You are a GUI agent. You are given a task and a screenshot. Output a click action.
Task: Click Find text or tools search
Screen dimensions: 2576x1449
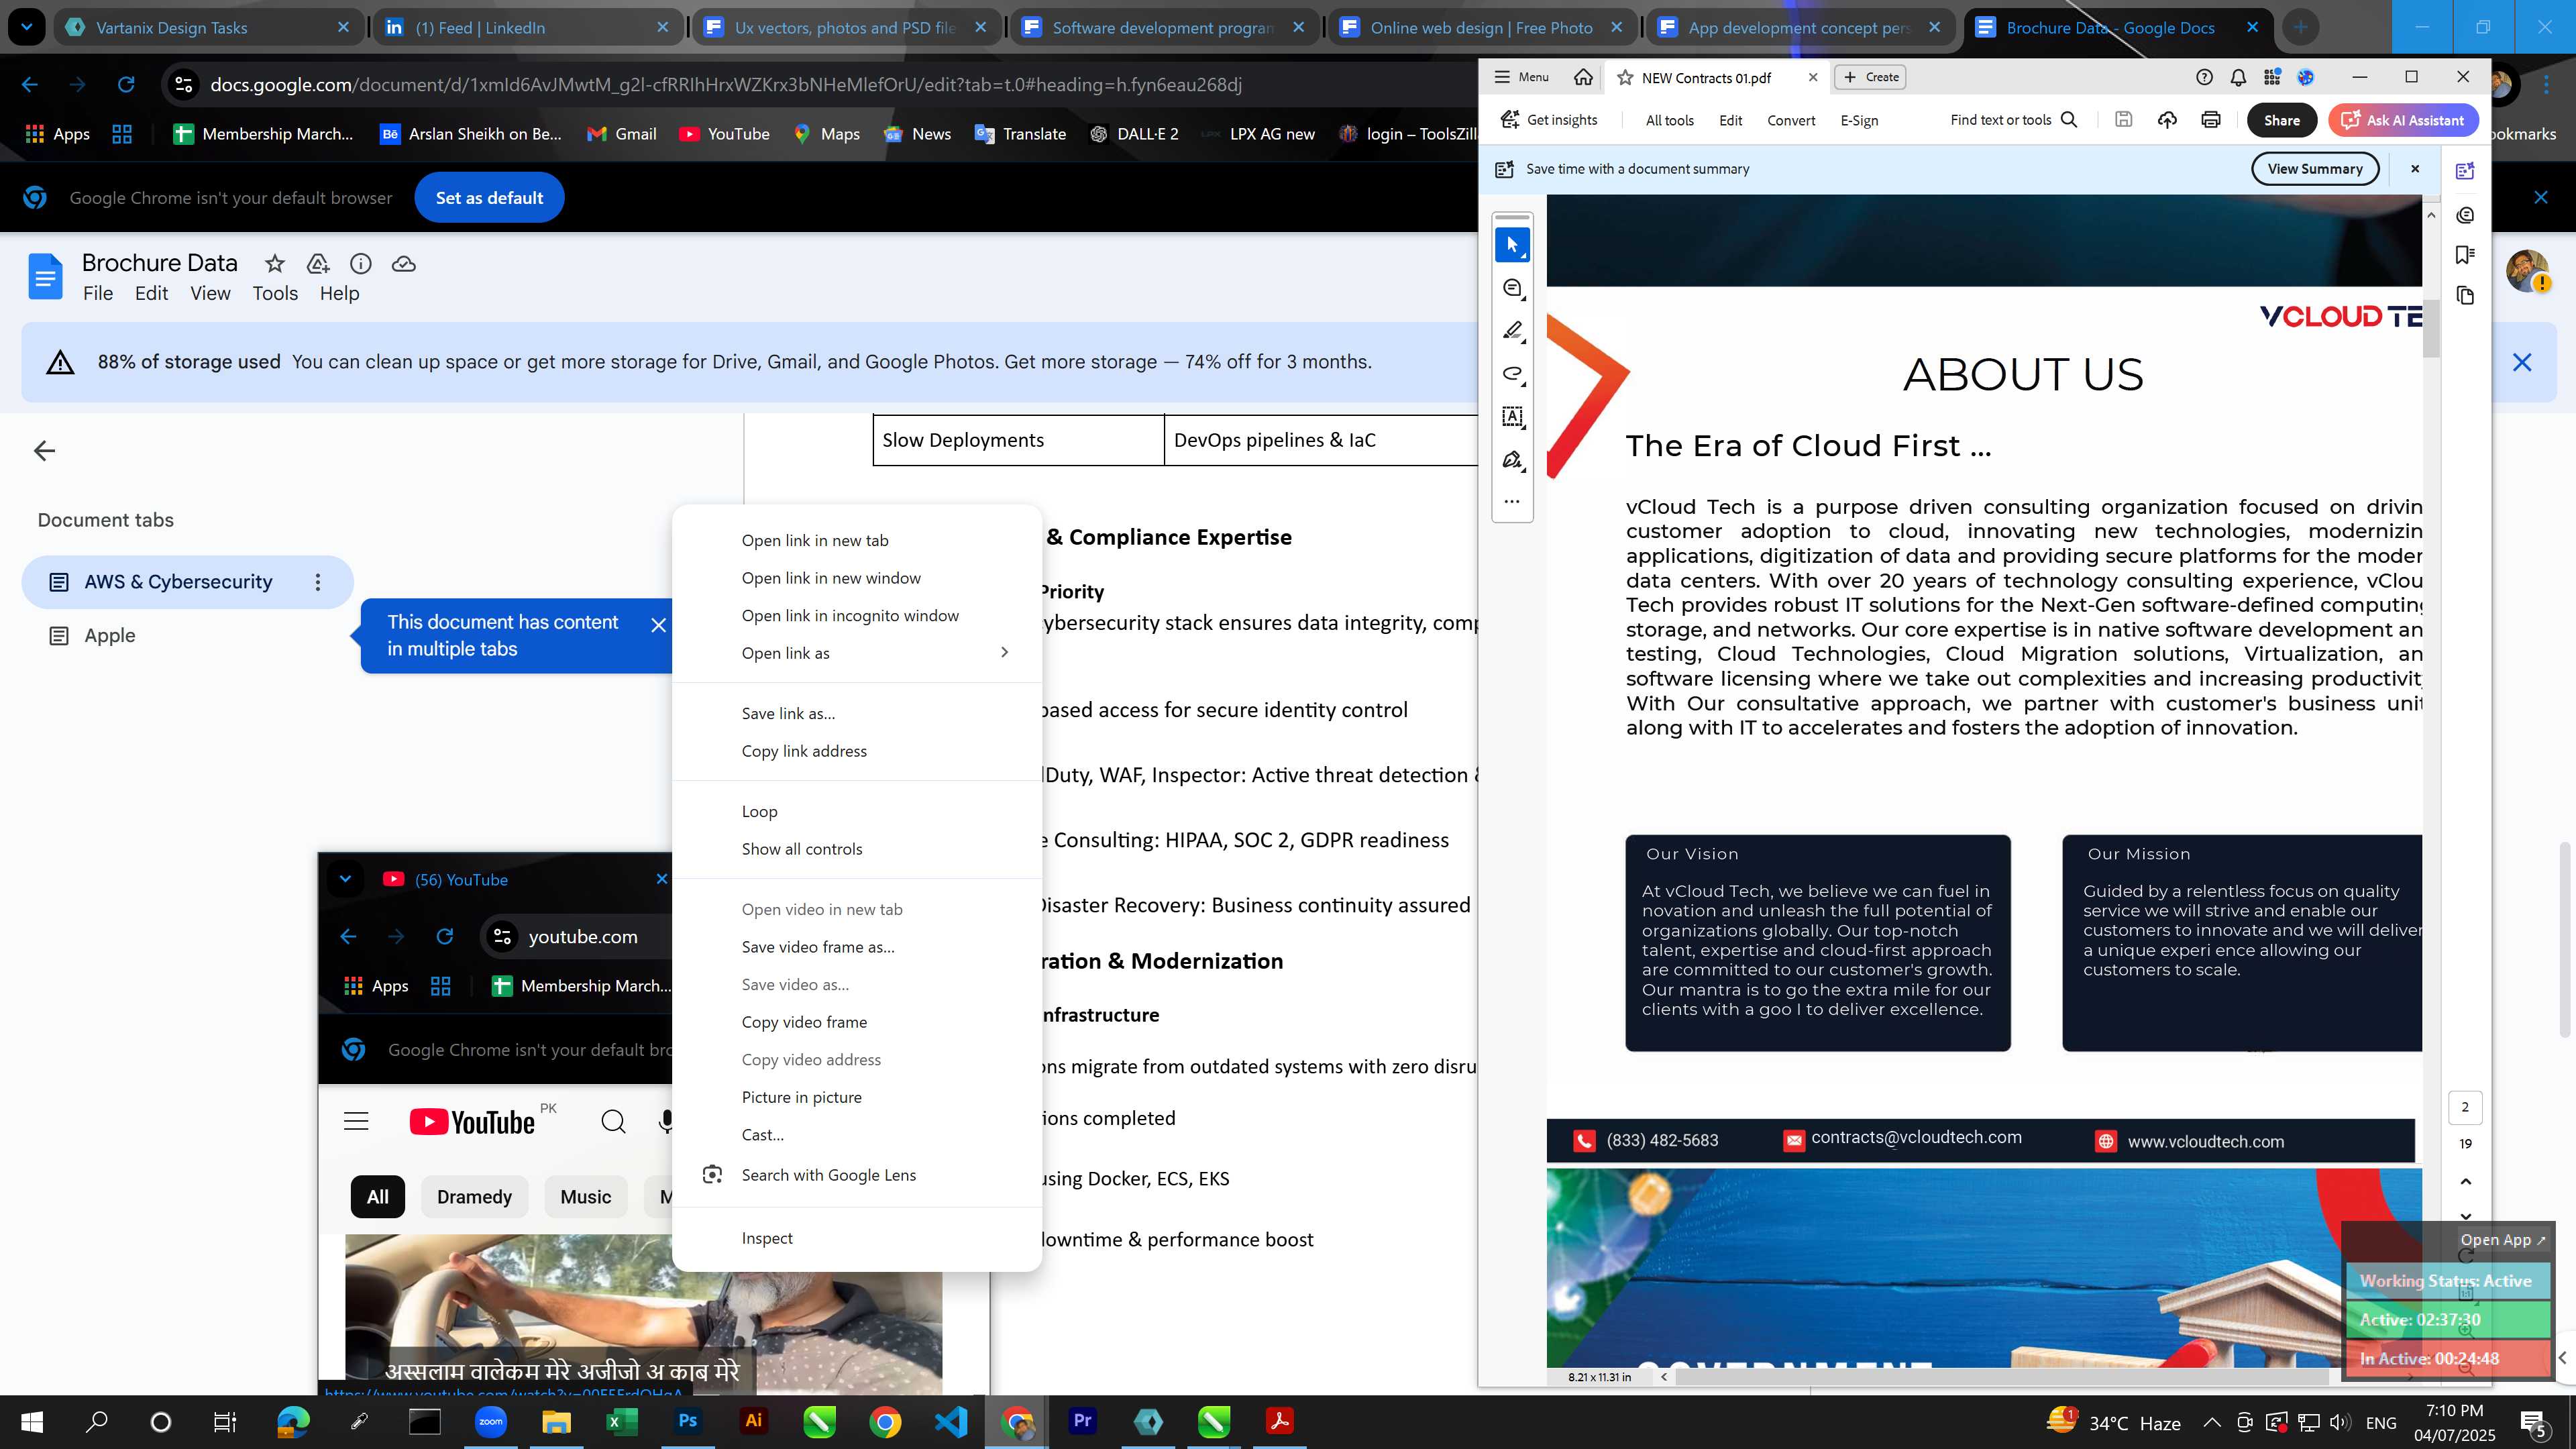(x=2013, y=120)
